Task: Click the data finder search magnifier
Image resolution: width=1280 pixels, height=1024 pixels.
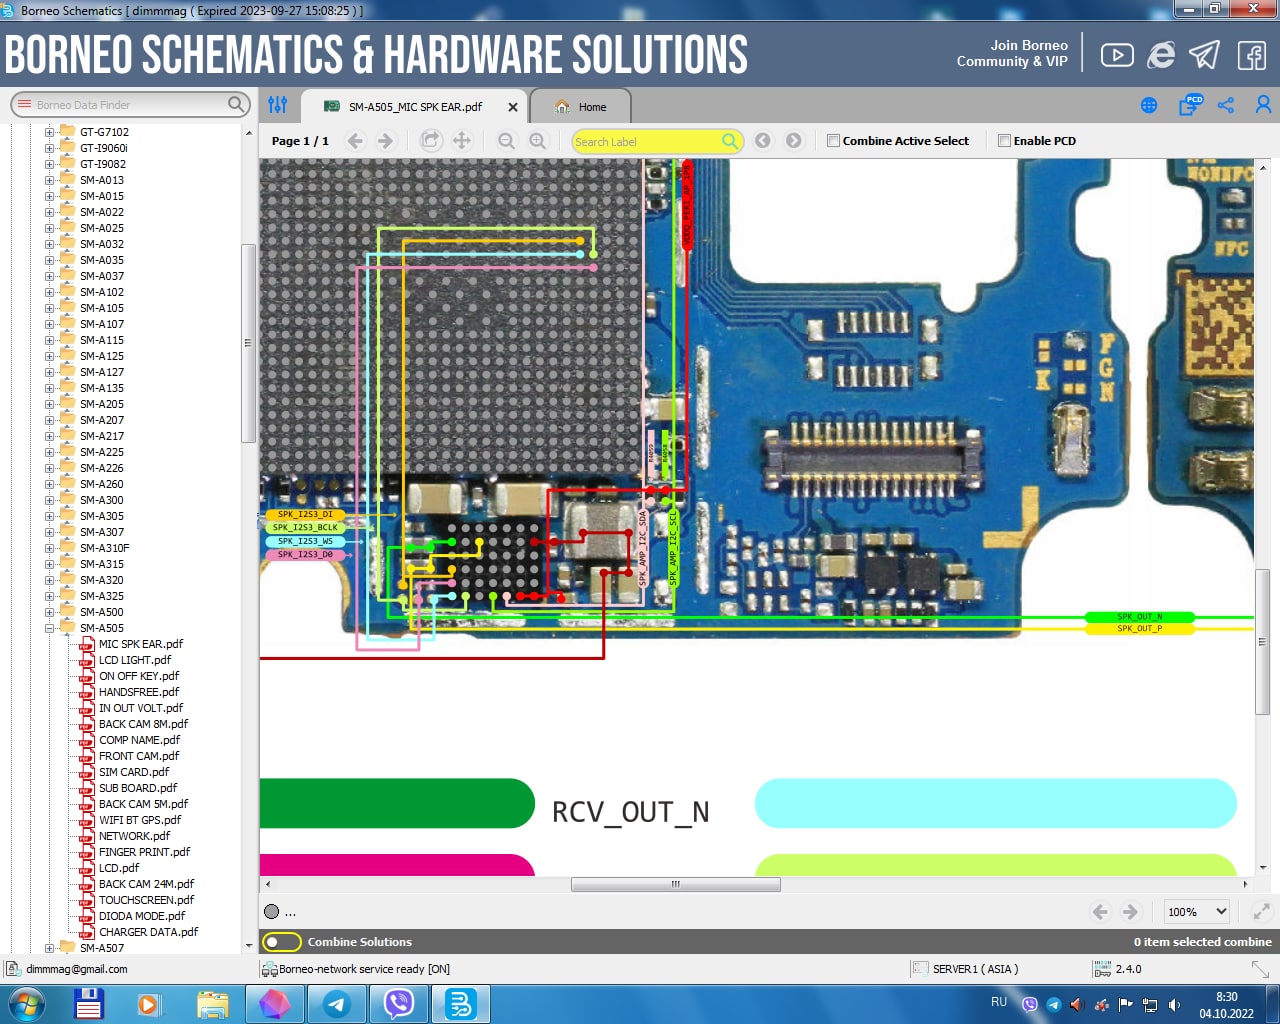Action: (236, 104)
